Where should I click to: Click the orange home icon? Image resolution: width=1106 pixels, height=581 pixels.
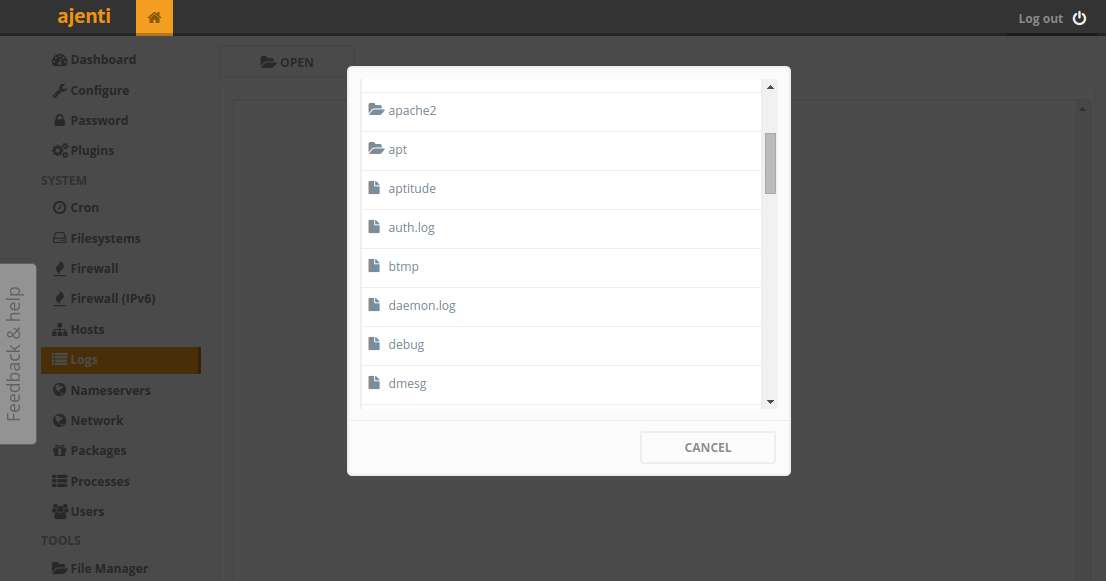(154, 18)
